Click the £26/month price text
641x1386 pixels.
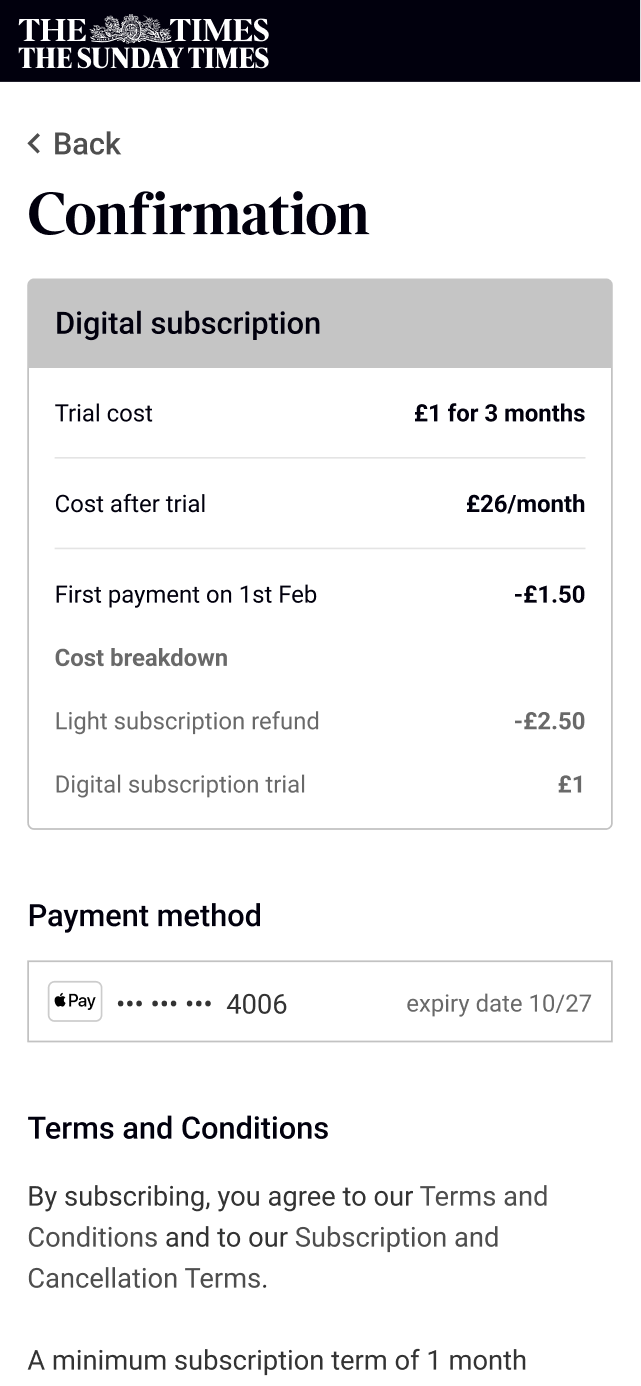[x=525, y=504]
